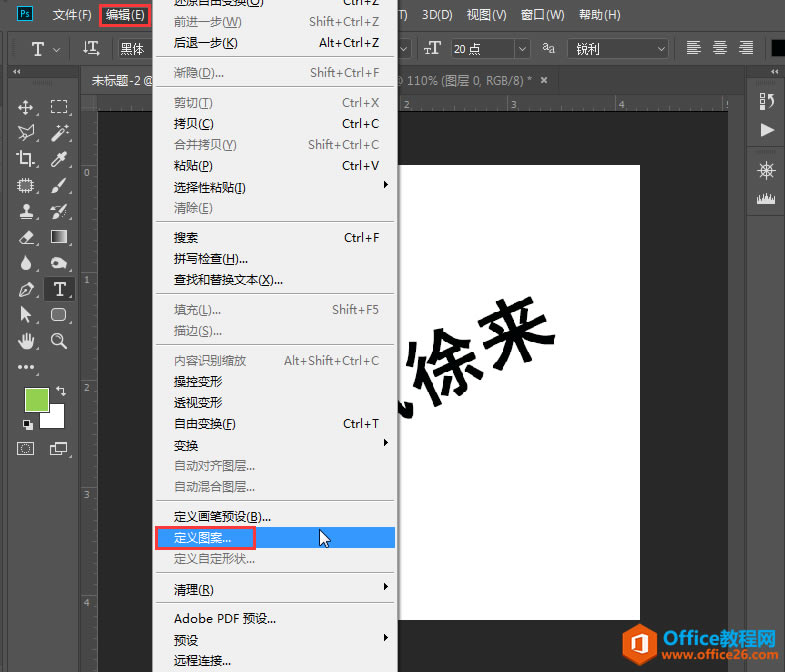Open the Edit Toolbar three-dots button
This screenshot has height=672, width=785.
(x=26, y=367)
